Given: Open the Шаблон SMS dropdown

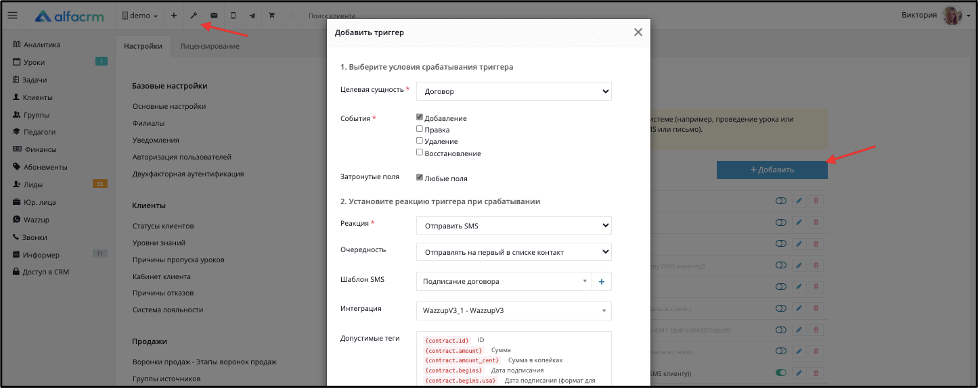Looking at the screenshot, I should pos(503,282).
